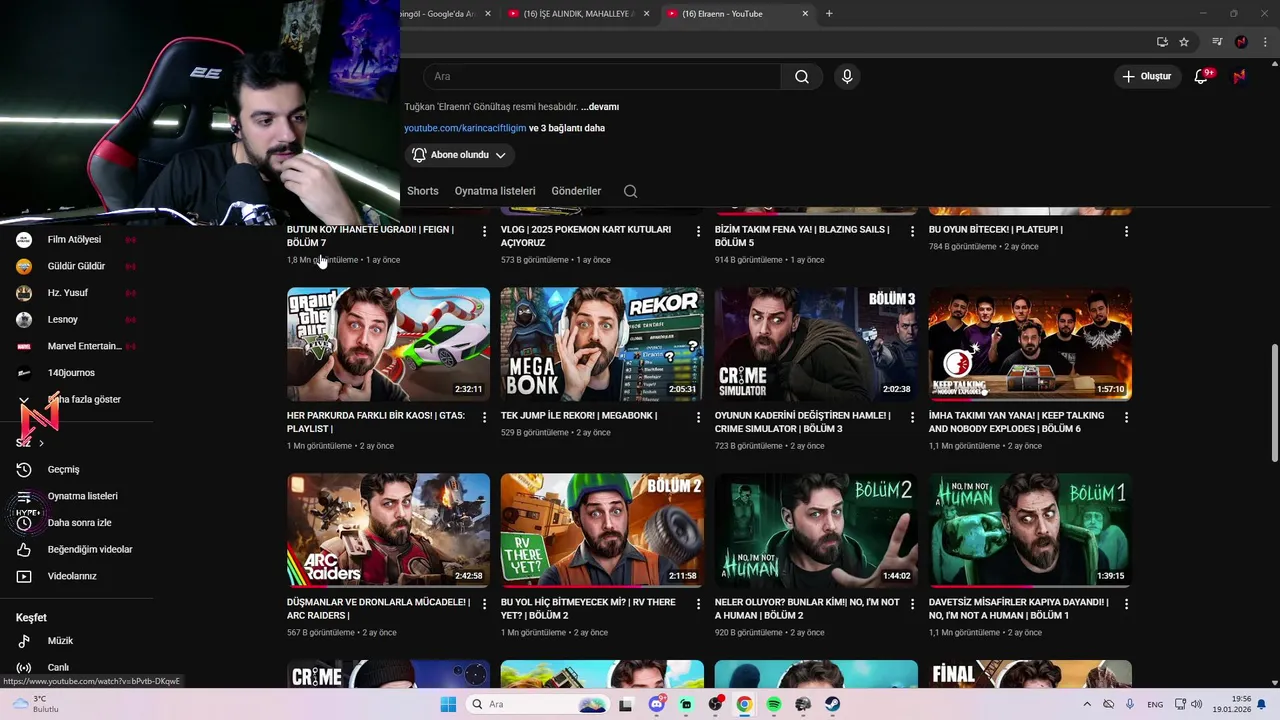This screenshot has width=1280, height=720.
Task: Click Windows taskbar Ara search box
Action: [537, 704]
